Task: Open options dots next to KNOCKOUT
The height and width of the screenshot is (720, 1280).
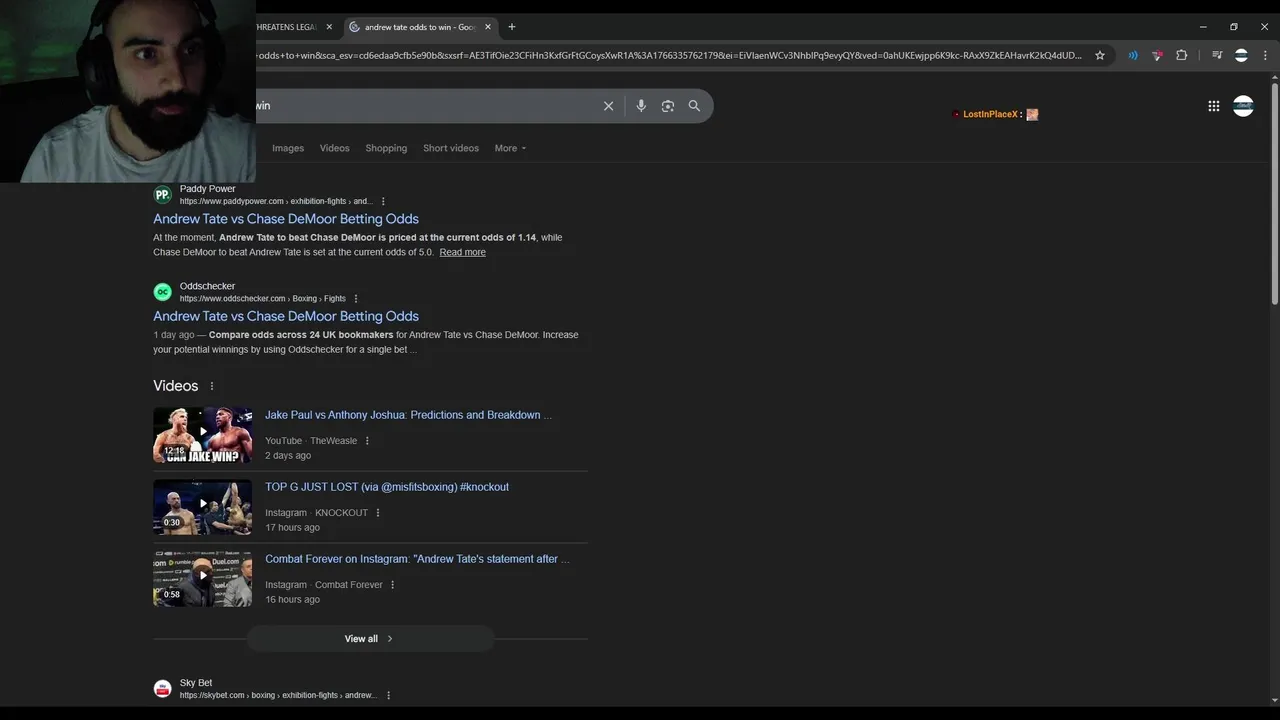Action: tap(378, 513)
